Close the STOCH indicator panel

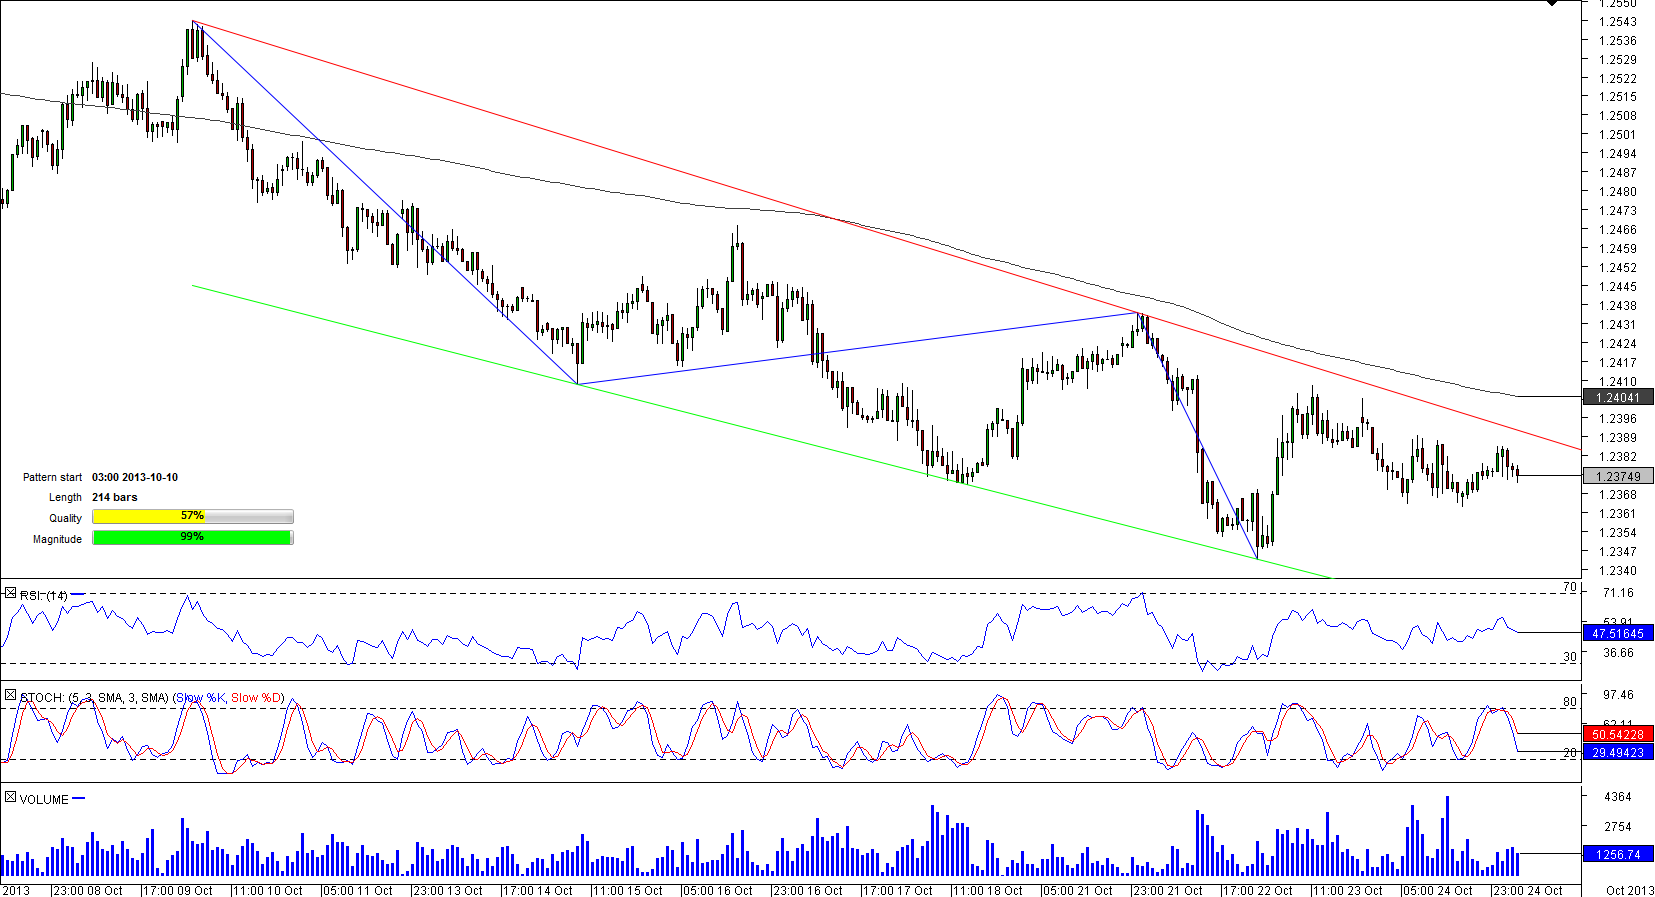(x=10, y=695)
